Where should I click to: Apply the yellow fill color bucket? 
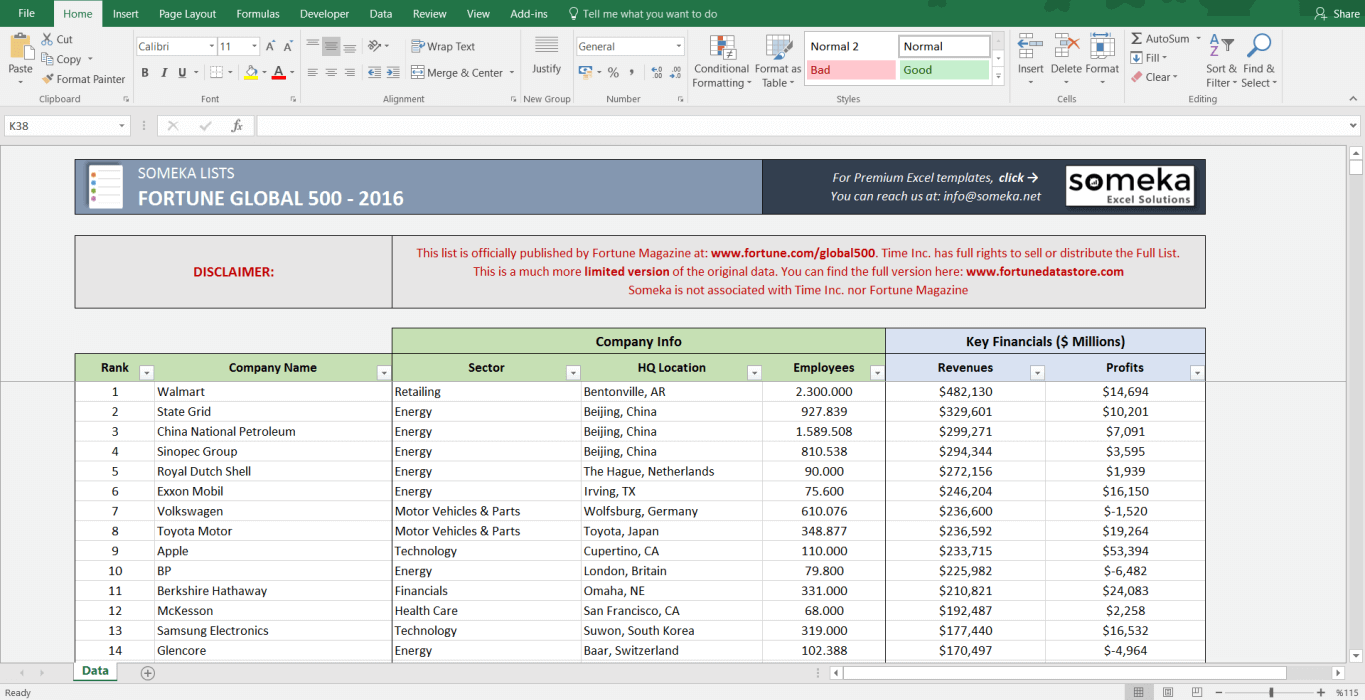(250, 73)
